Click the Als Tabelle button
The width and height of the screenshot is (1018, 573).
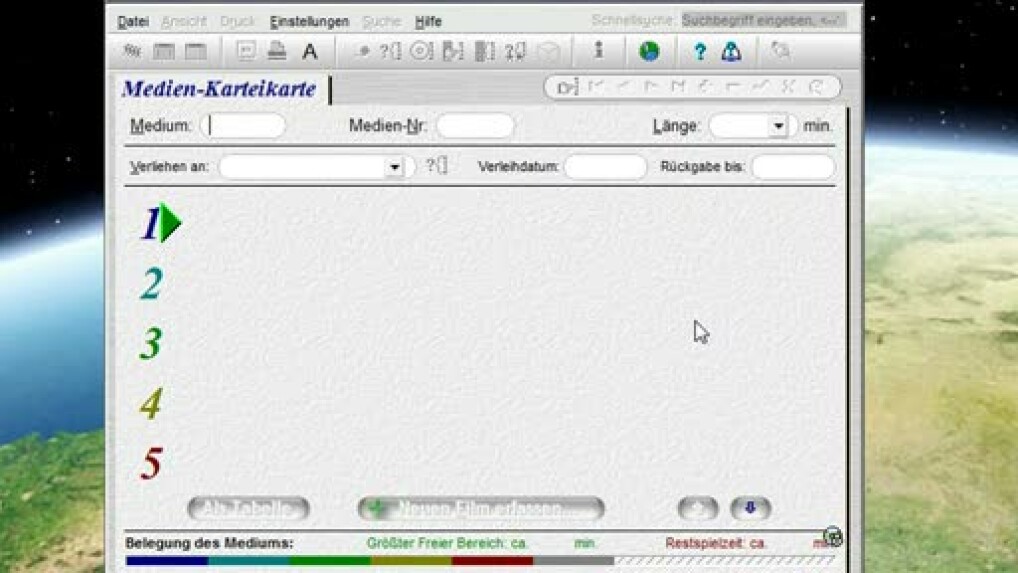tap(248, 509)
